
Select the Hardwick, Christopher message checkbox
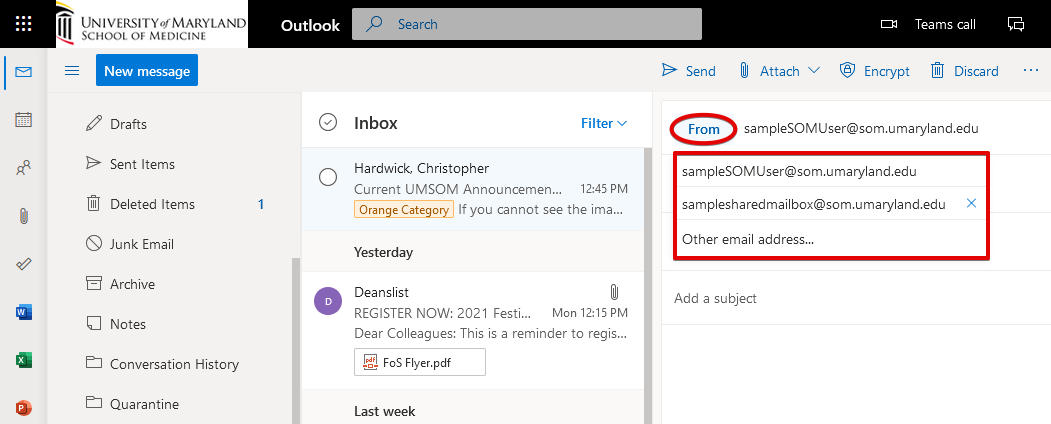pyautogui.click(x=327, y=177)
